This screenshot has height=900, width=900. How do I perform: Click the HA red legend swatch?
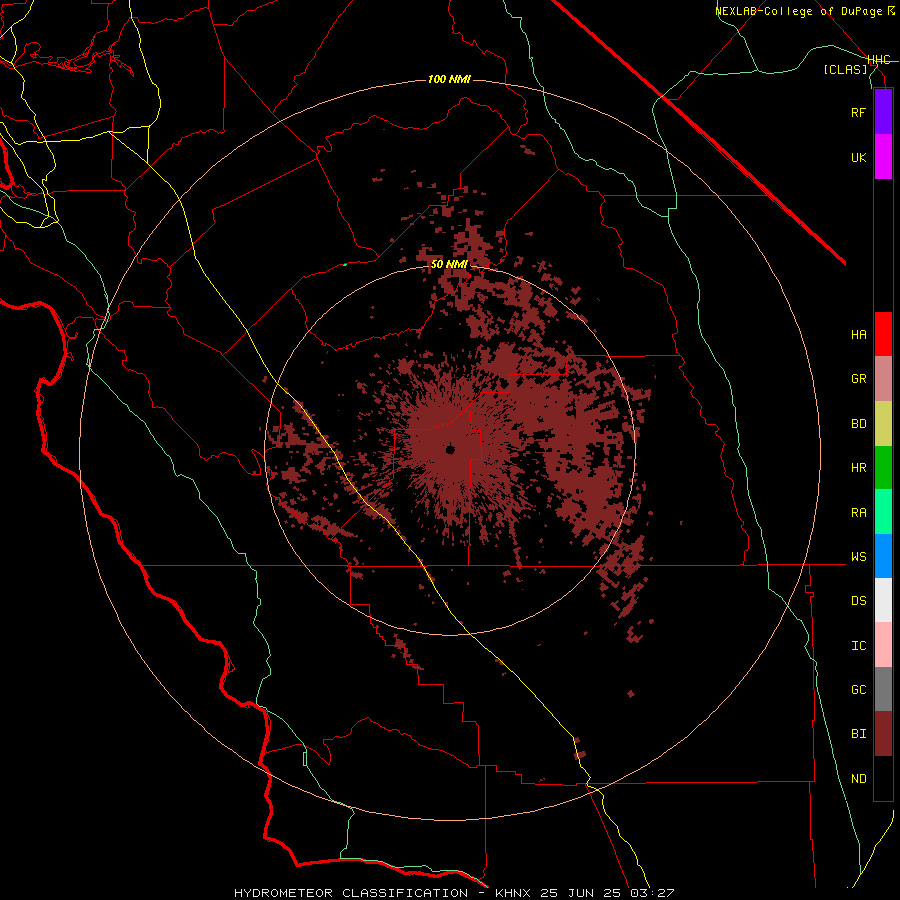click(883, 334)
